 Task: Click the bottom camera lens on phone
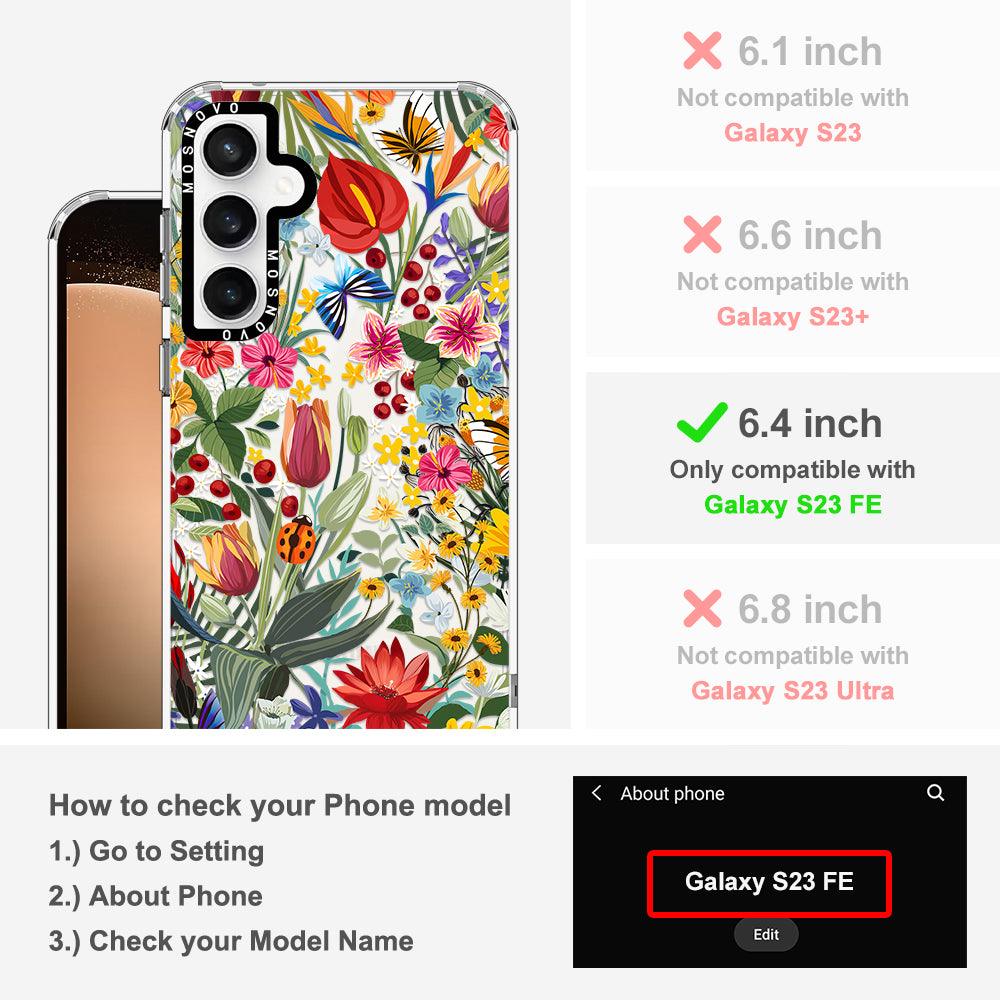coord(230,293)
